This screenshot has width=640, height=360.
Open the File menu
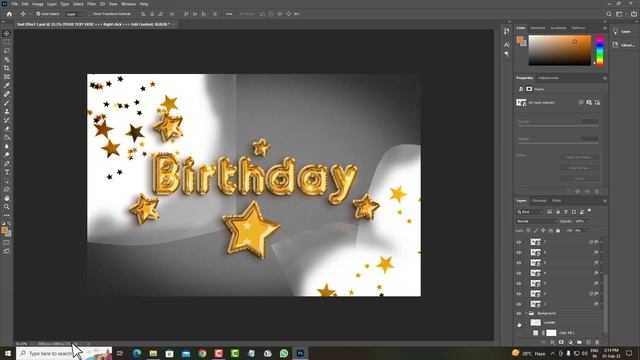click(15, 4)
